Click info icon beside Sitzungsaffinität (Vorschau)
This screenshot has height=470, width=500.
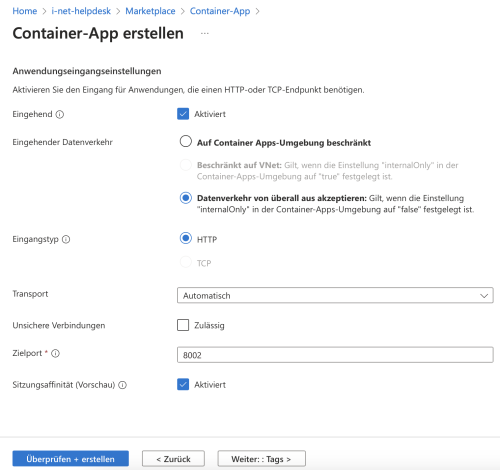(x=123, y=385)
